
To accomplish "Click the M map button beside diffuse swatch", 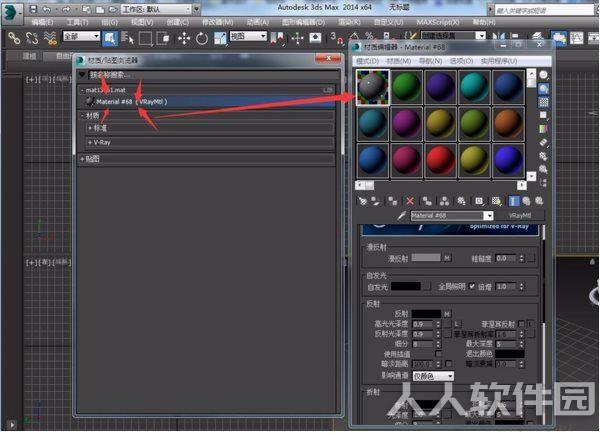I will point(447,258).
